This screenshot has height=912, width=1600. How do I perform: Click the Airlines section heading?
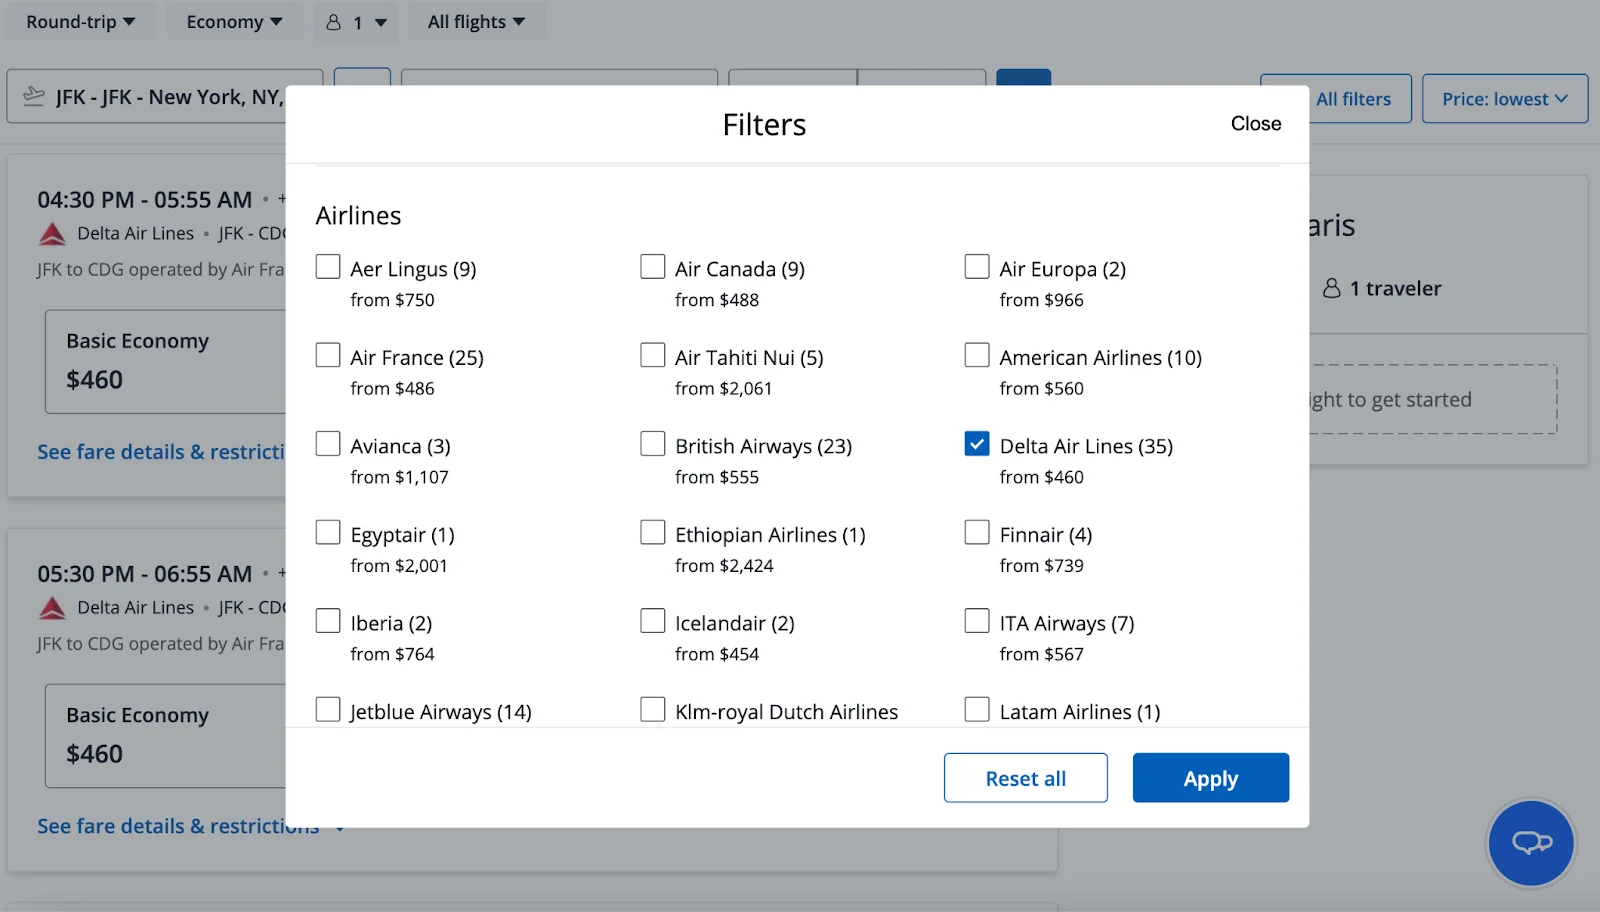coord(359,216)
